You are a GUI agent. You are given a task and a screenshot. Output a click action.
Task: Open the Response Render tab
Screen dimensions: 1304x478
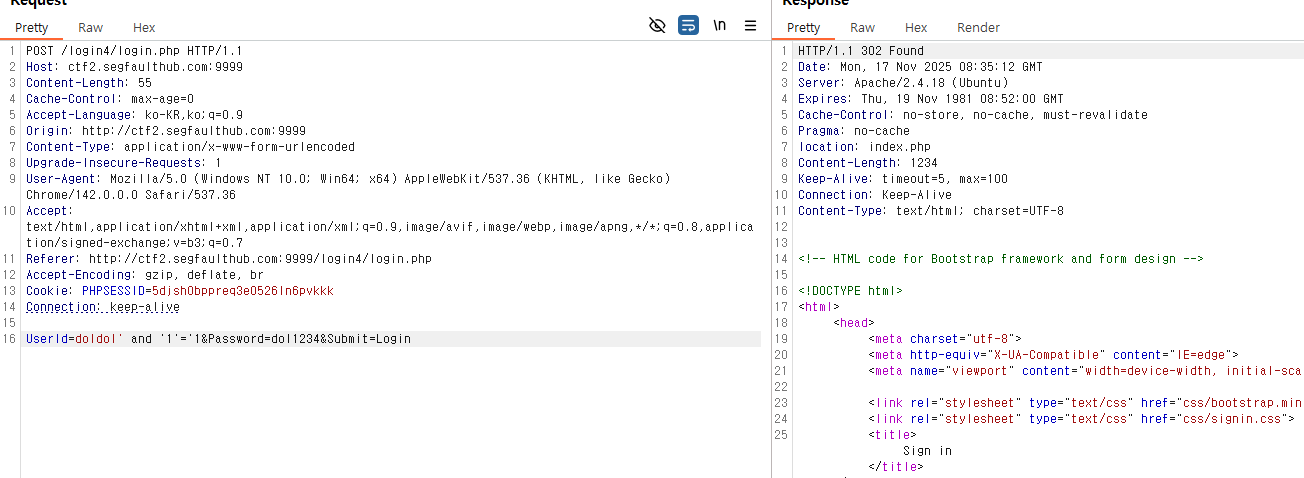point(977,28)
